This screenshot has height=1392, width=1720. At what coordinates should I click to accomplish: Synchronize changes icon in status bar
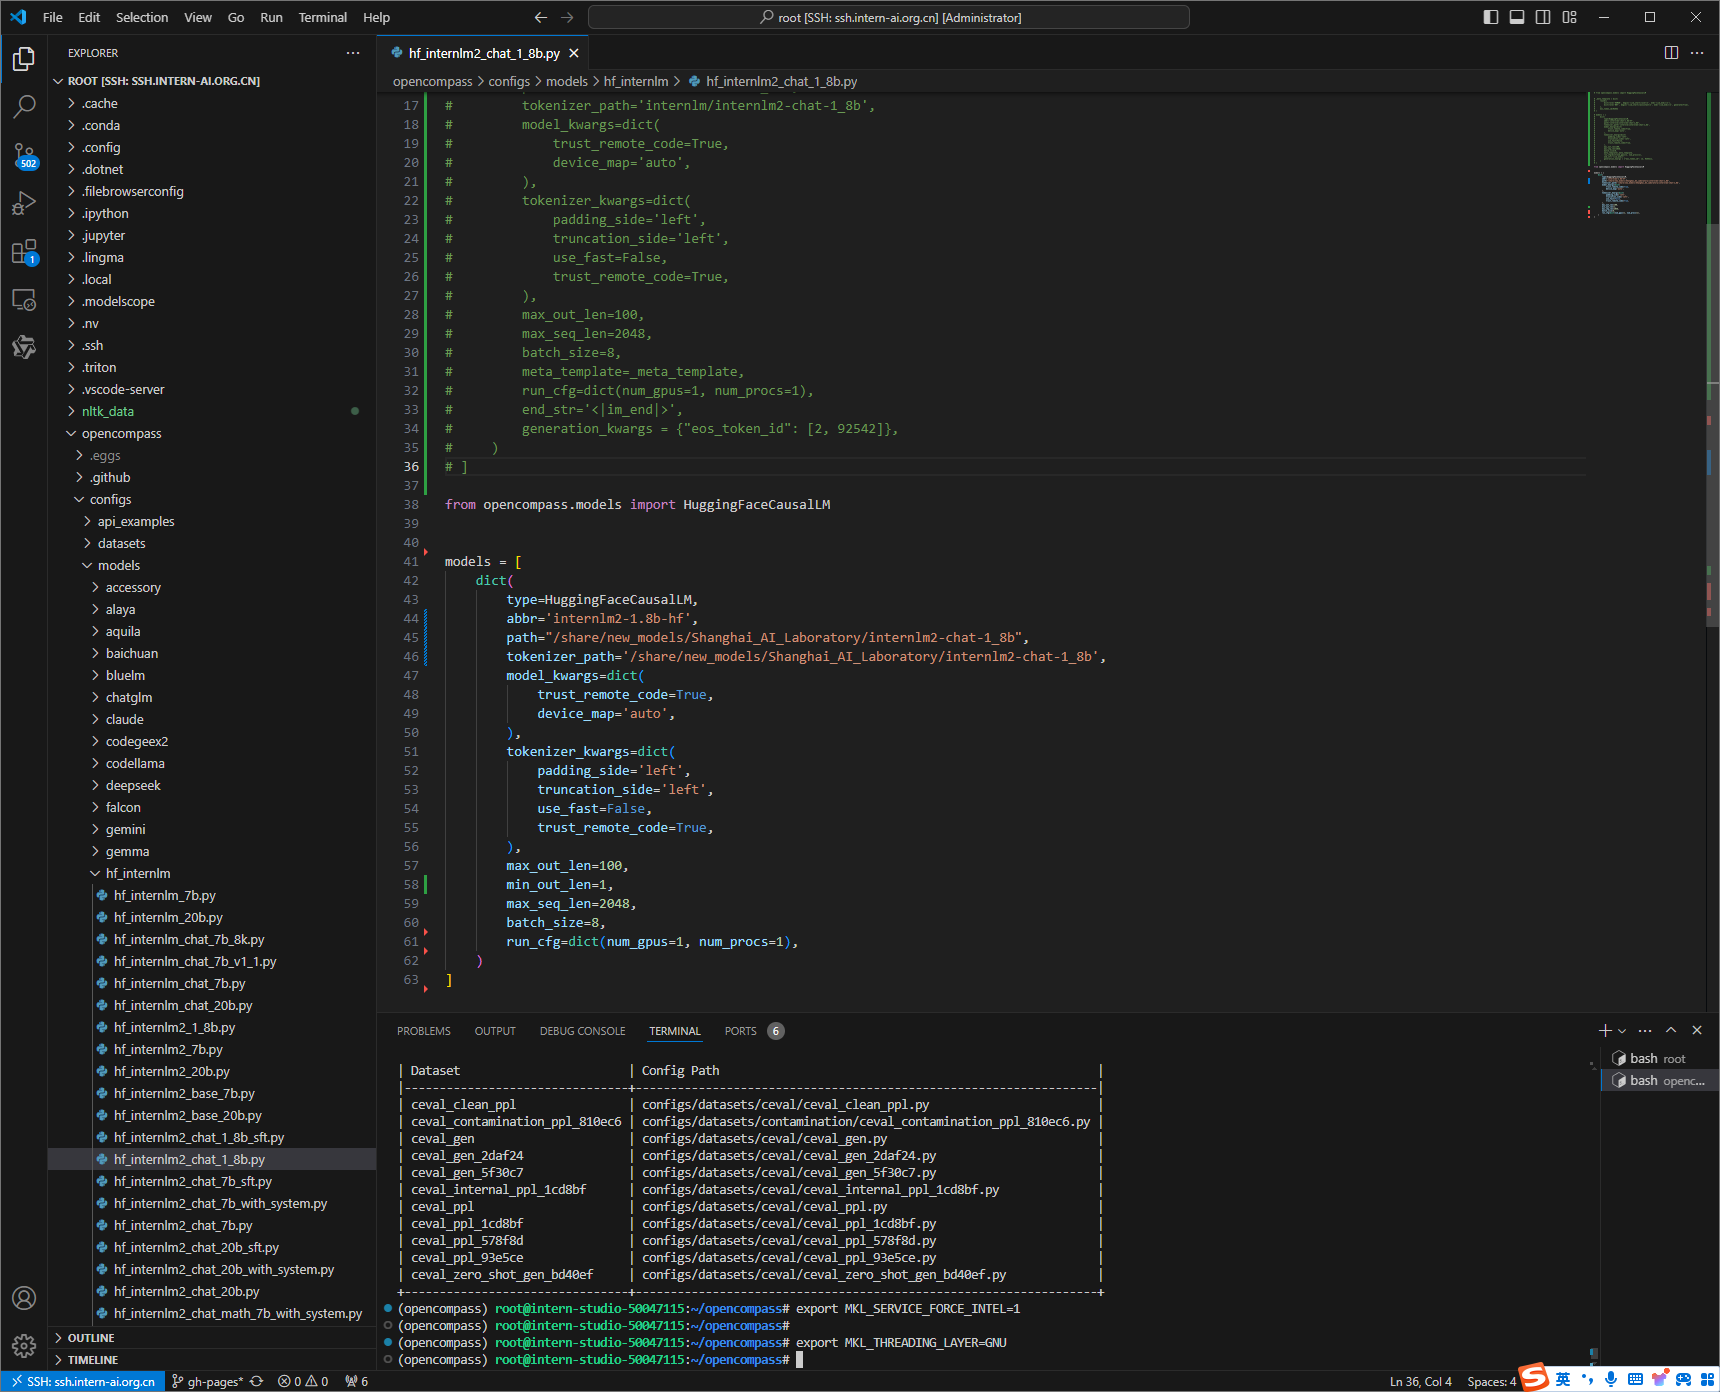point(256,1381)
